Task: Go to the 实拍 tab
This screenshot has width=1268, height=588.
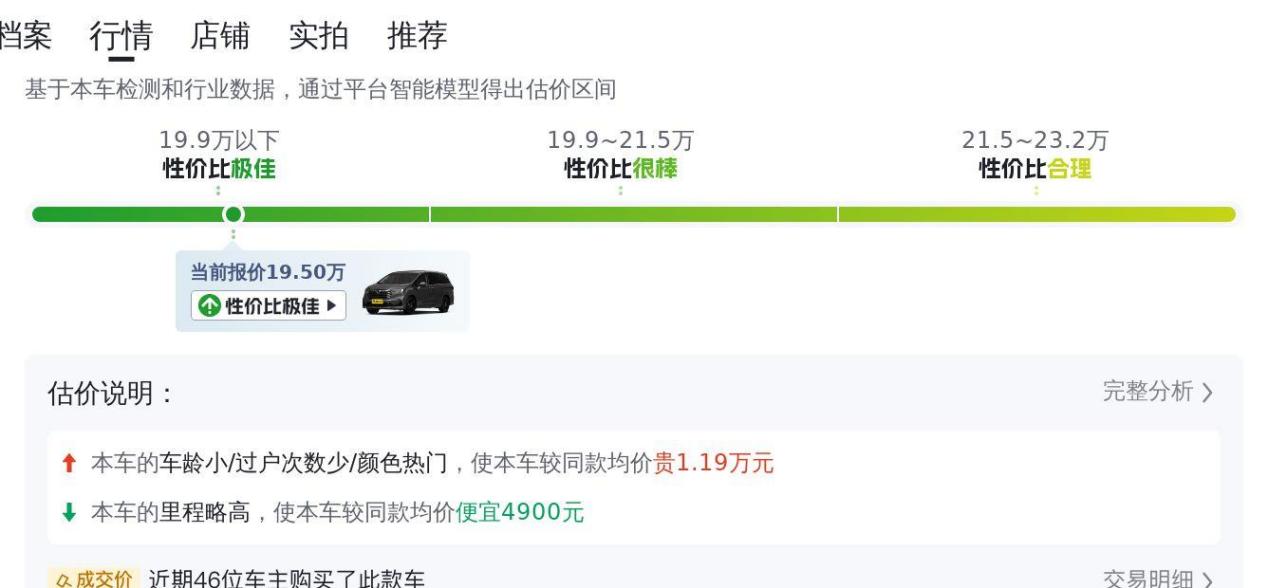Action: (x=319, y=35)
